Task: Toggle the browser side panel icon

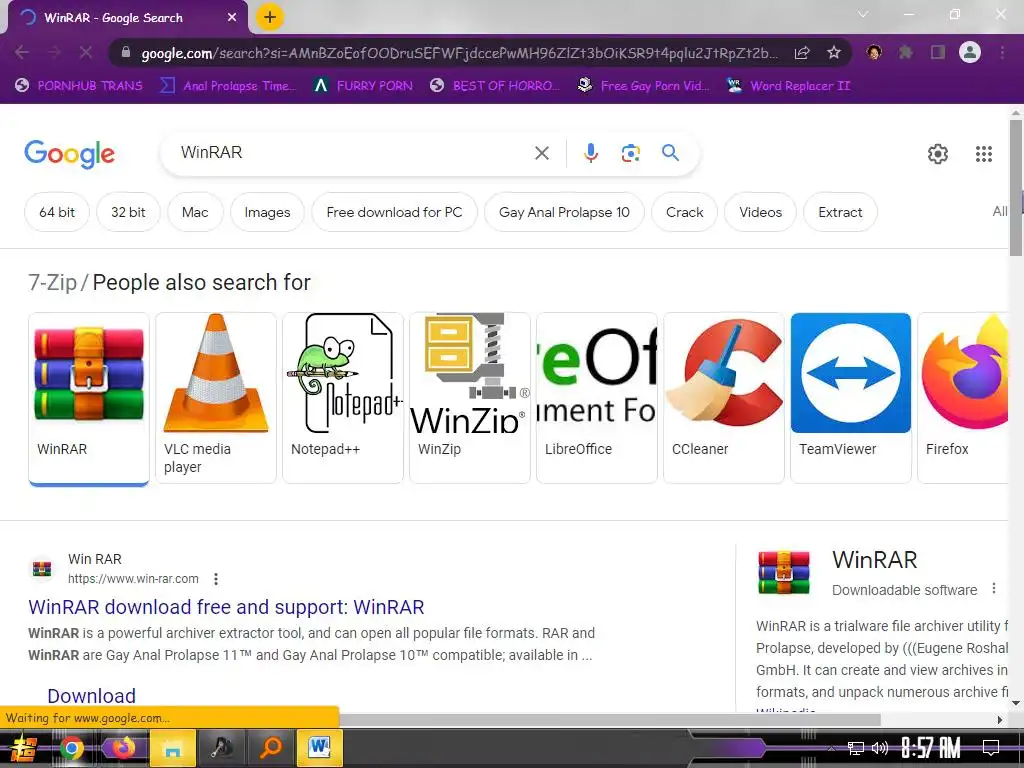Action: pyautogui.click(x=937, y=52)
